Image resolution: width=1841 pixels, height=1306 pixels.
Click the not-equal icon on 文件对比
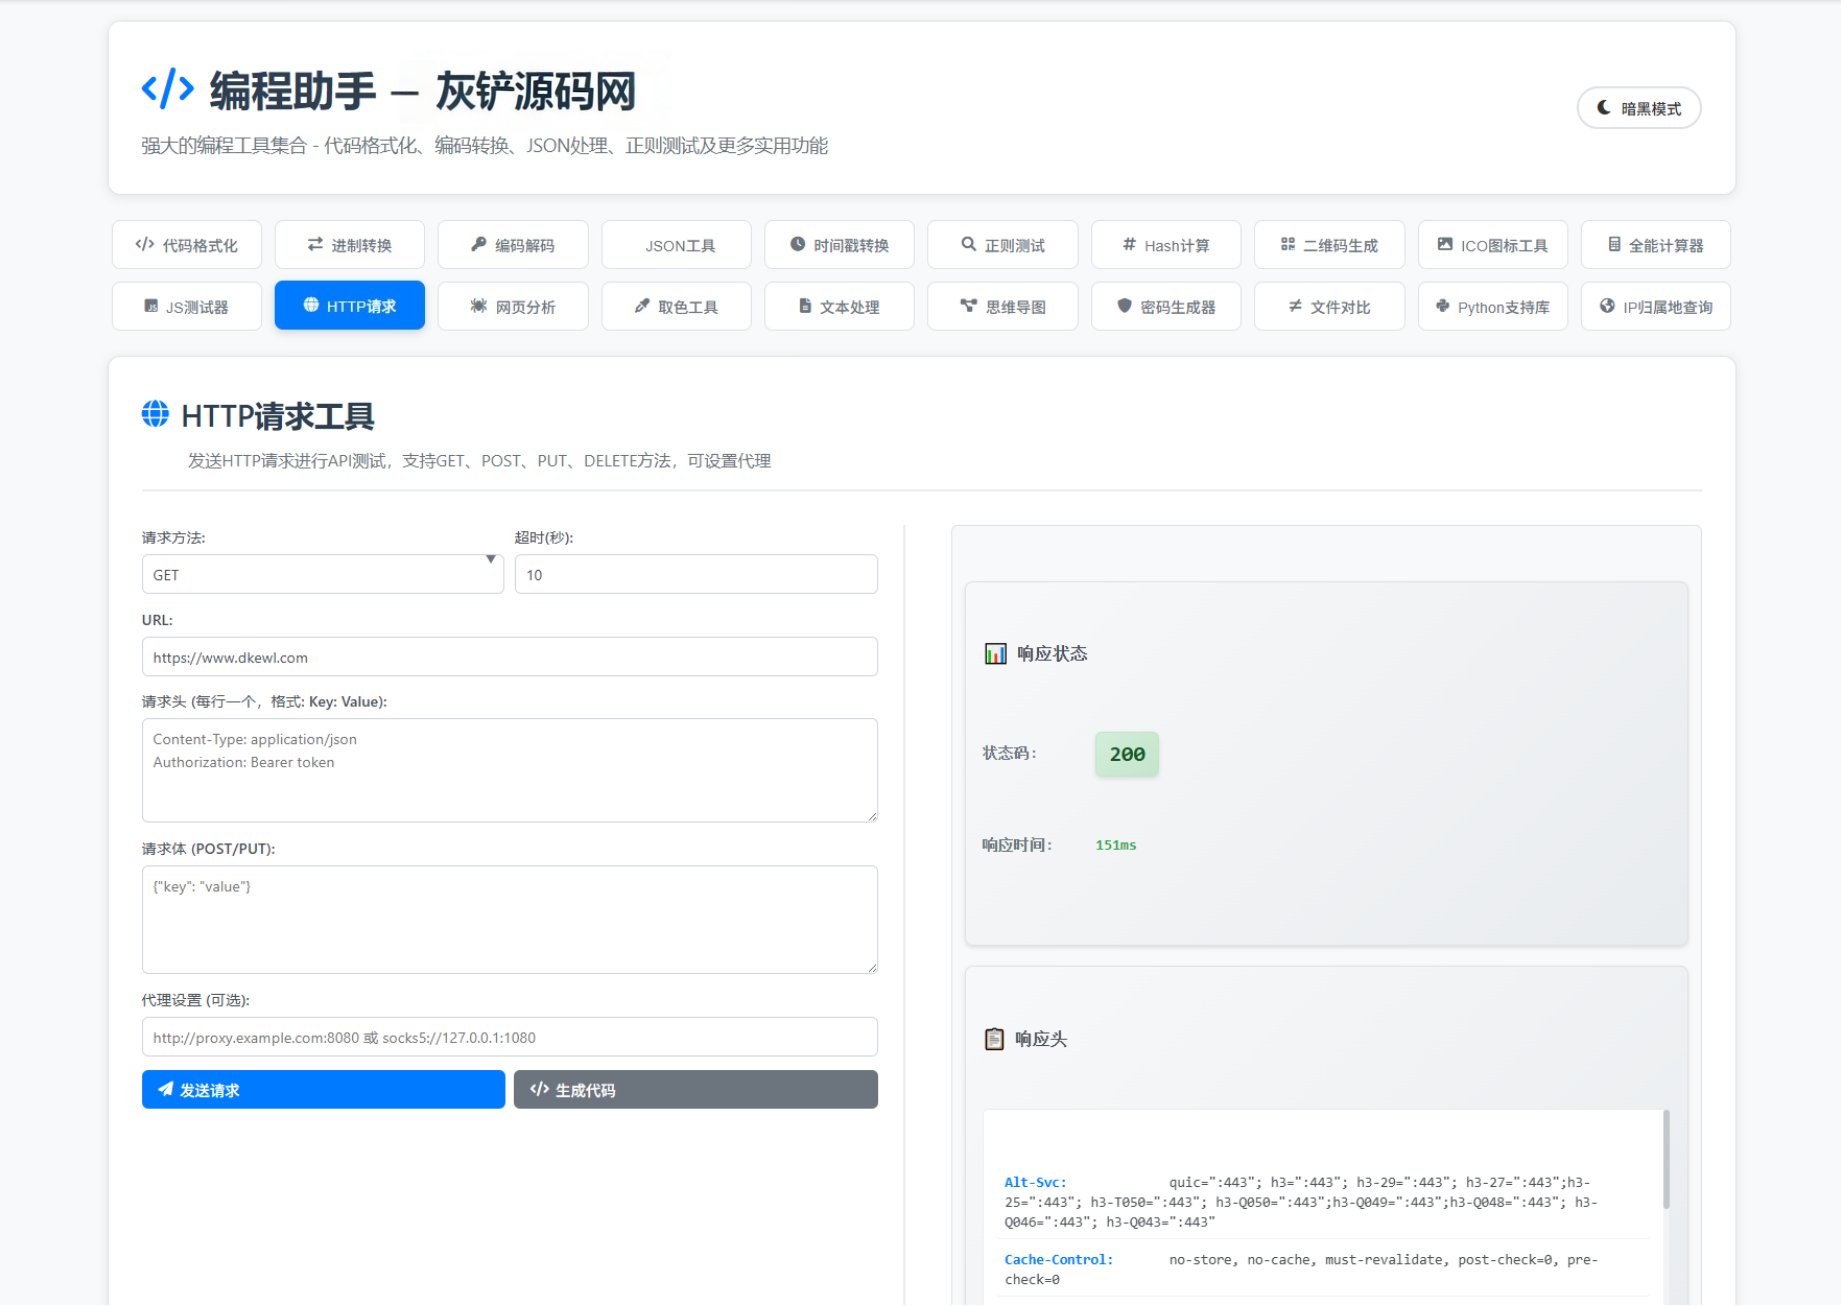1295,306
